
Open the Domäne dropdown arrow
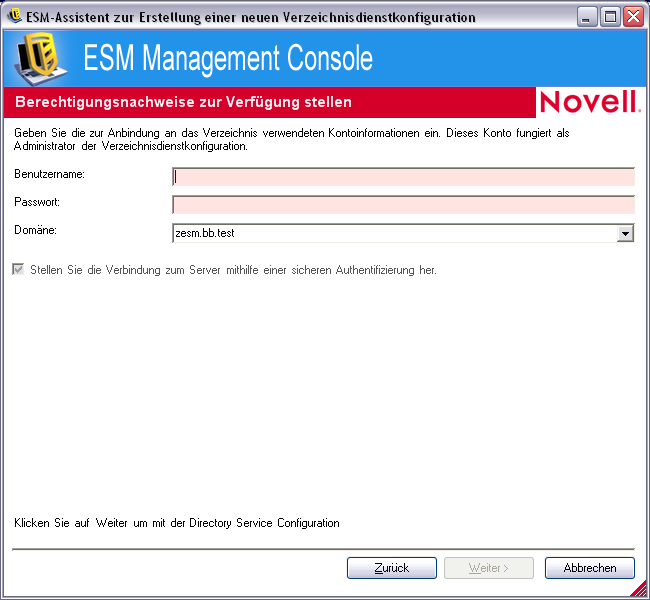click(x=625, y=233)
